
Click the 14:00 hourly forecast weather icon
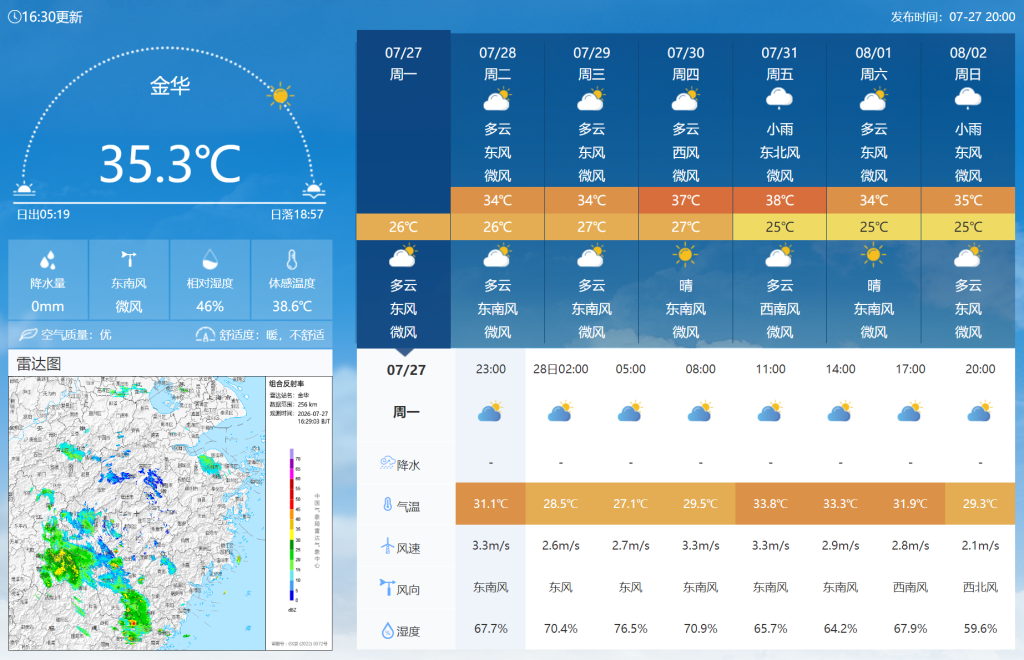[x=840, y=411]
